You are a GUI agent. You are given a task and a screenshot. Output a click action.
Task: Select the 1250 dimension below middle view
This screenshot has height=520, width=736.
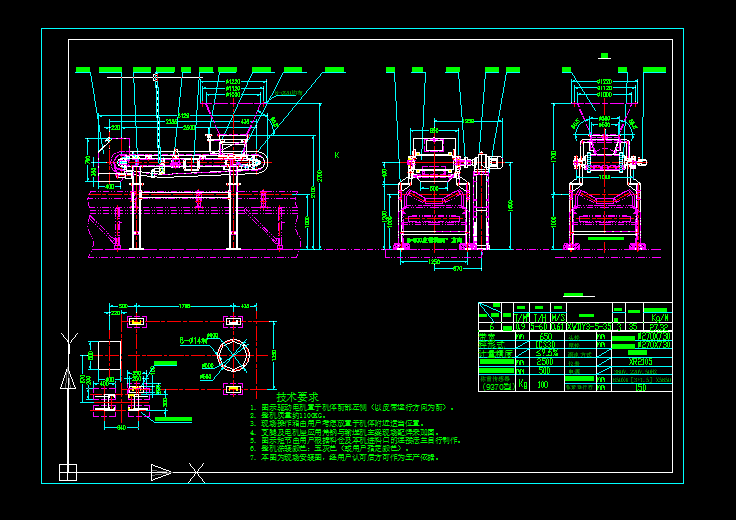(434, 262)
